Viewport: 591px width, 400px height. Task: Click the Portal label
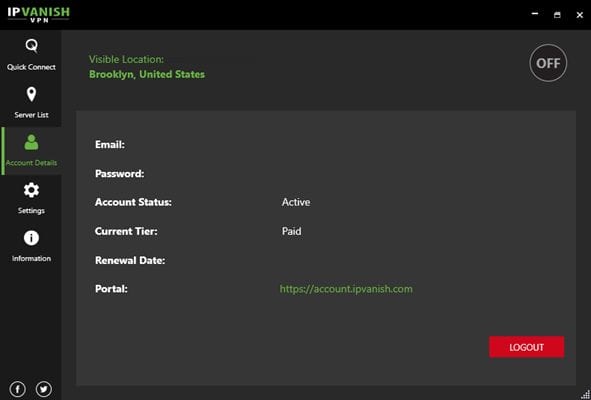pos(111,289)
